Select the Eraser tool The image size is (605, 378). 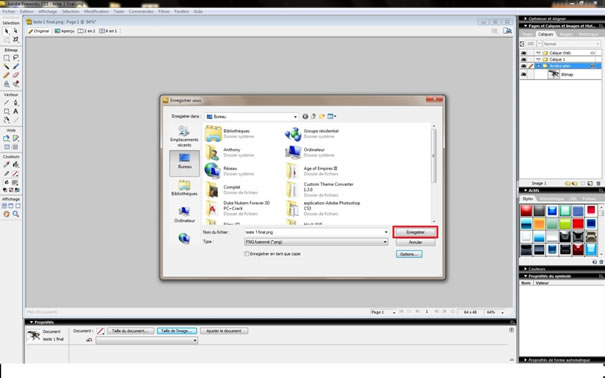pos(15,75)
